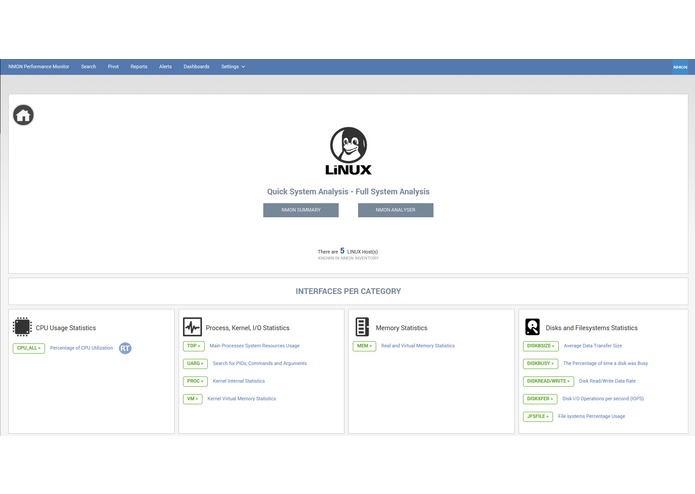This screenshot has width=695, height=494.
Task: Click the memory module icon
Action: [x=362, y=327]
